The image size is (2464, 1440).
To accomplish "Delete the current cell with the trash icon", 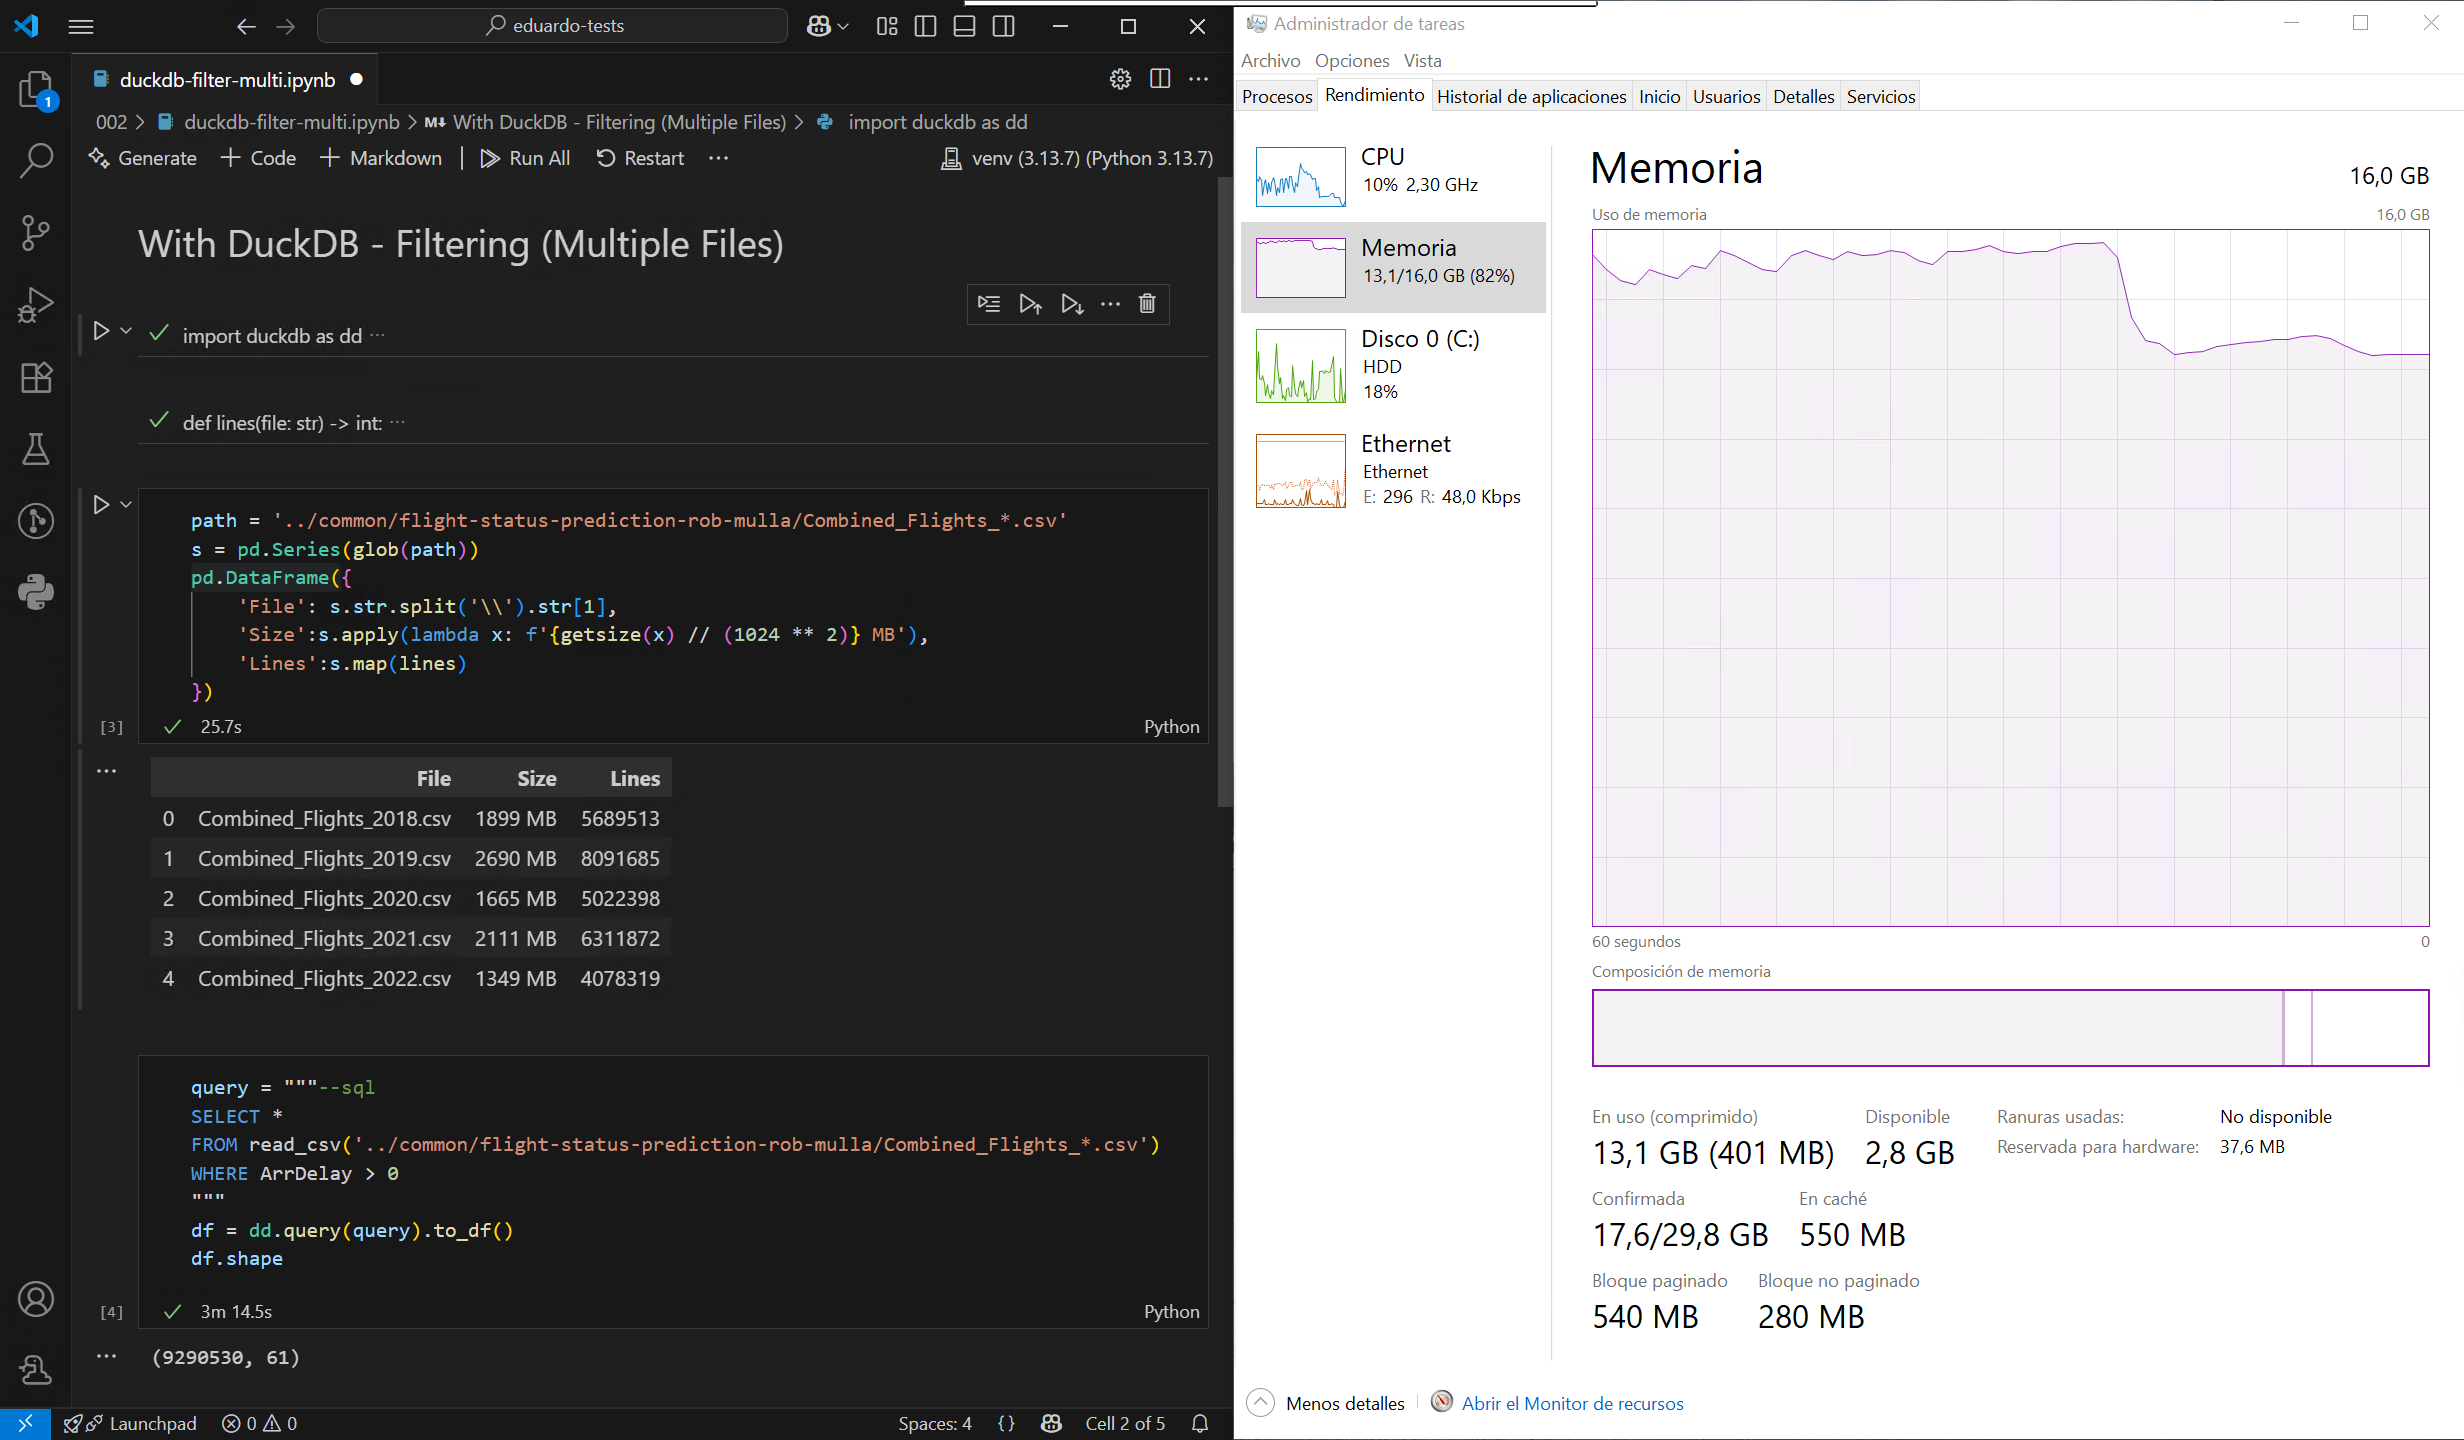I will [1146, 304].
